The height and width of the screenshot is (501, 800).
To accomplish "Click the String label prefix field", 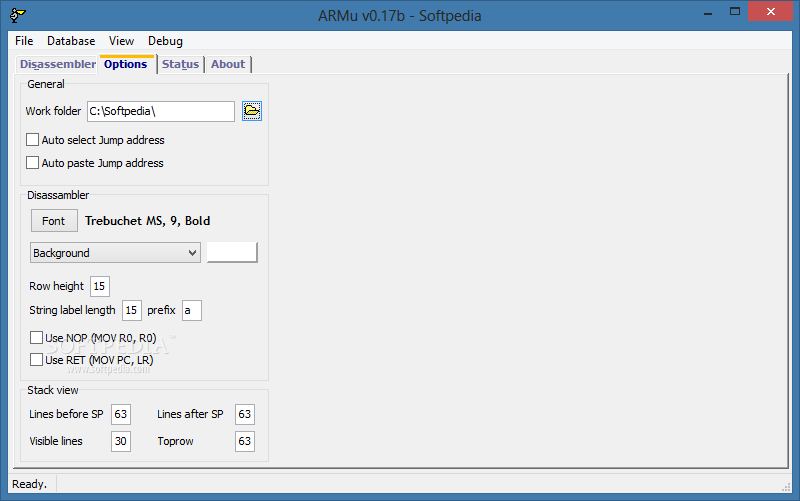I will click(192, 310).
